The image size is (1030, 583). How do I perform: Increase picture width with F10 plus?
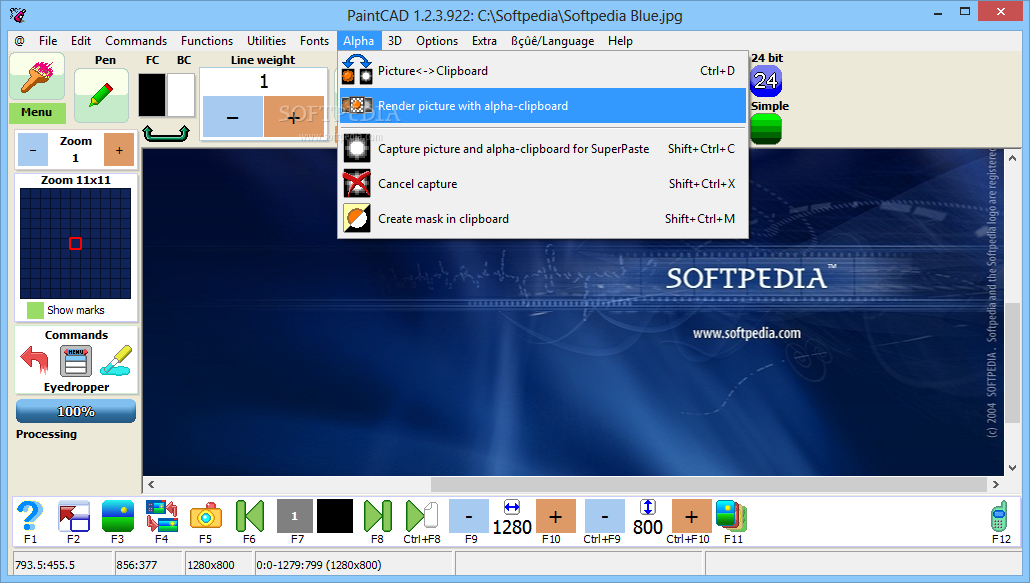[x=556, y=516]
